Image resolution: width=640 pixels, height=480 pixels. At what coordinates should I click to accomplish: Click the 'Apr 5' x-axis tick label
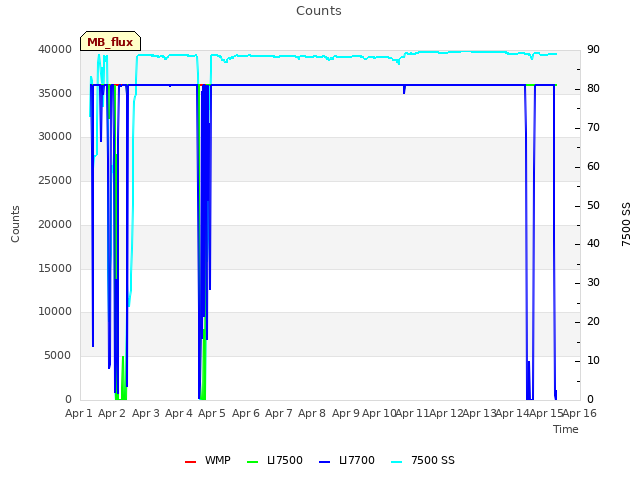click(x=212, y=413)
